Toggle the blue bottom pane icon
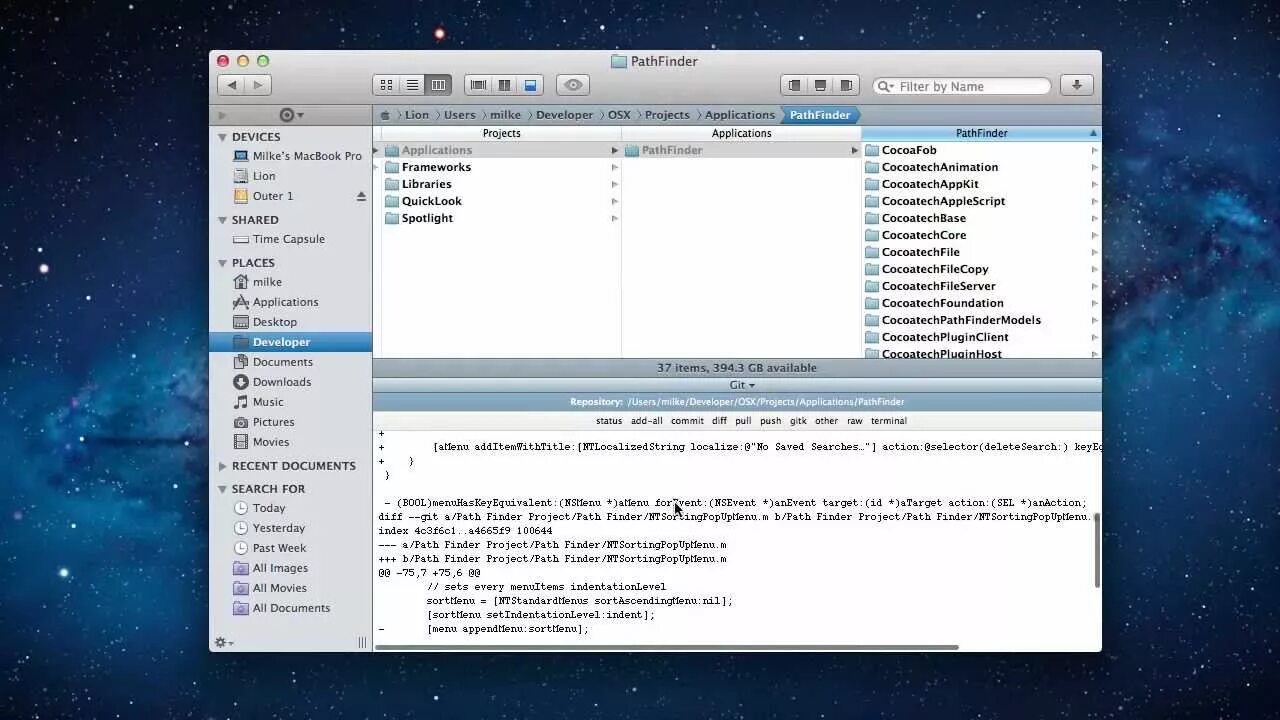 530,86
